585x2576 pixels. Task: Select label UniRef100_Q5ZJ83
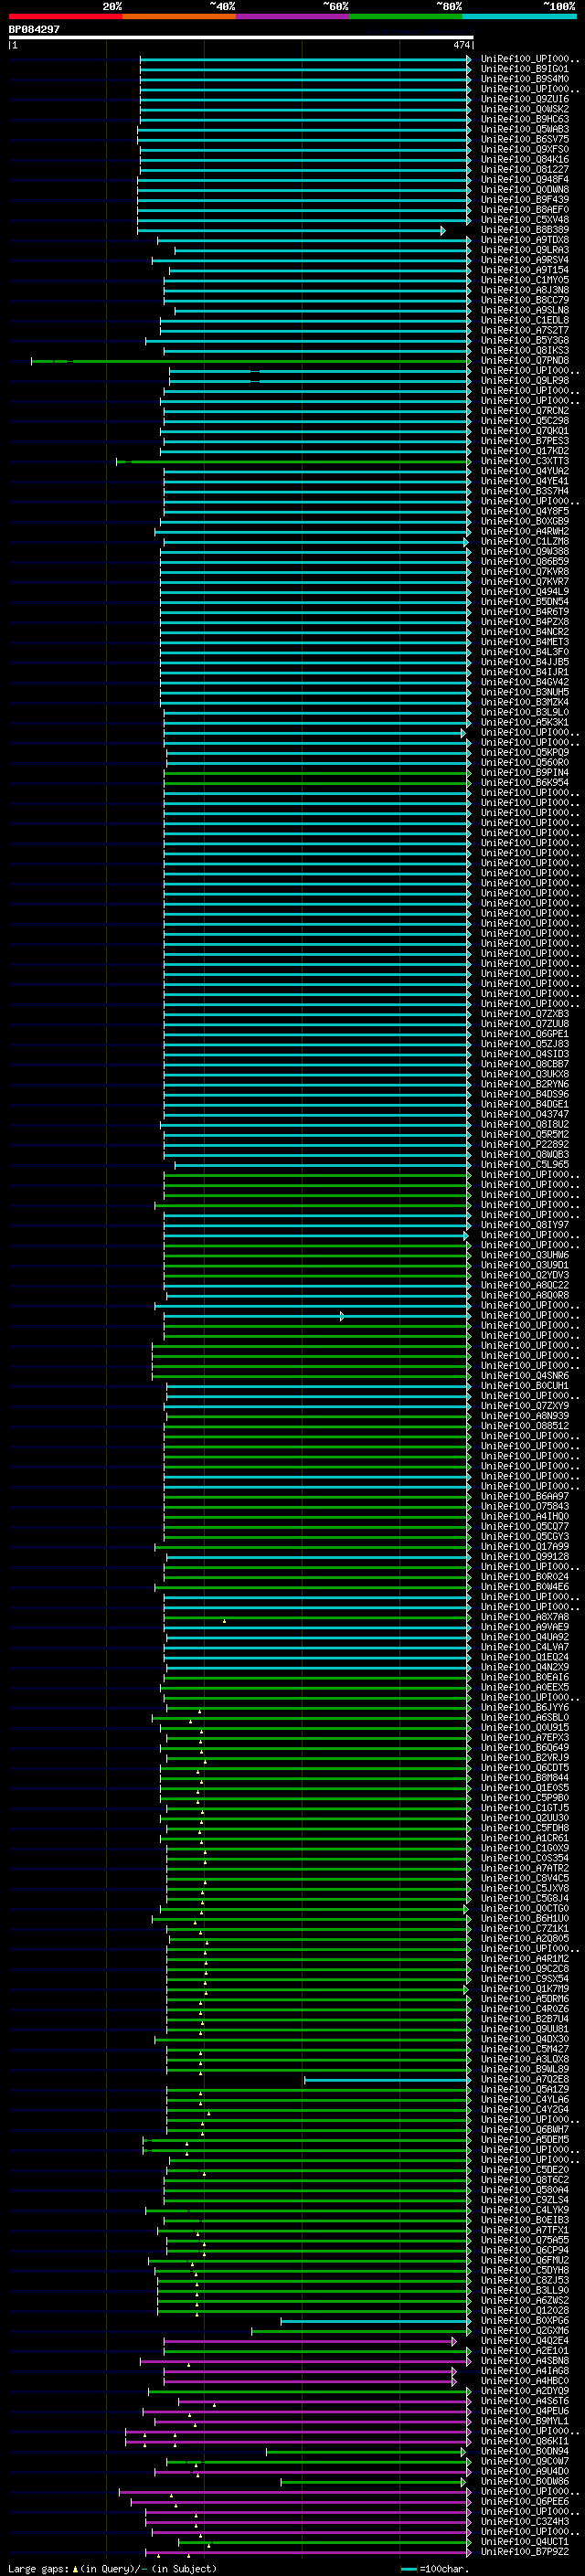coord(524,1044)
